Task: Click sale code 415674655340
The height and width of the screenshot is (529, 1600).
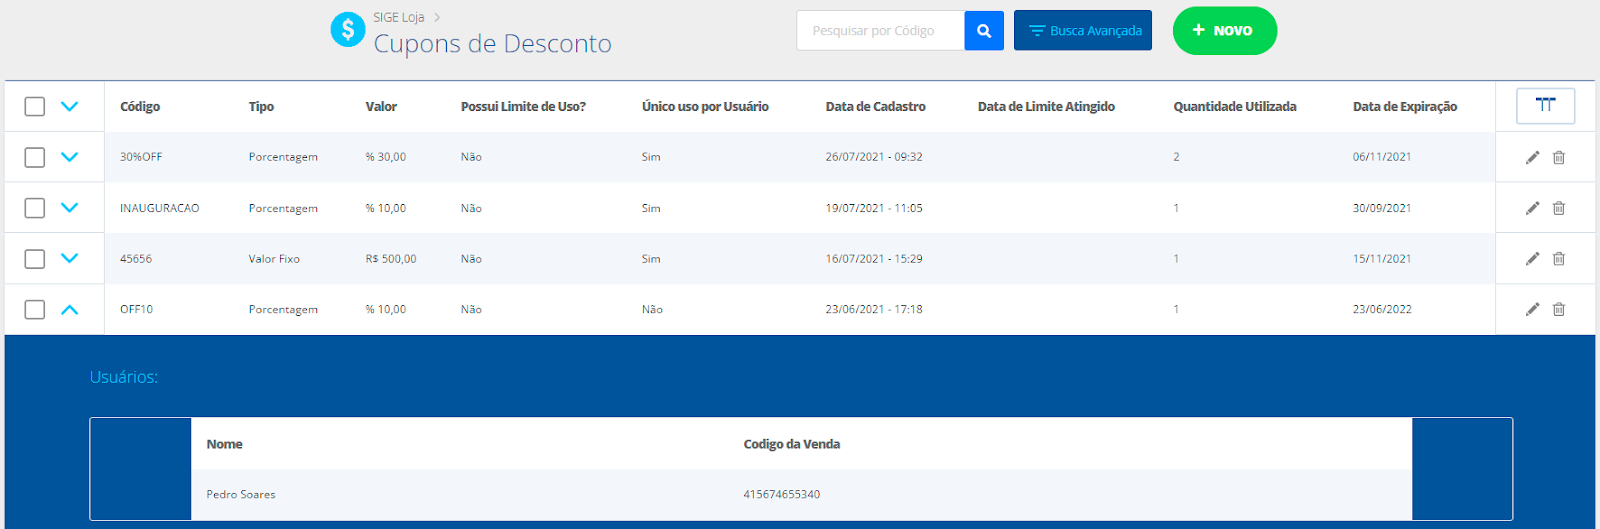Action: (x=782, y=494)
